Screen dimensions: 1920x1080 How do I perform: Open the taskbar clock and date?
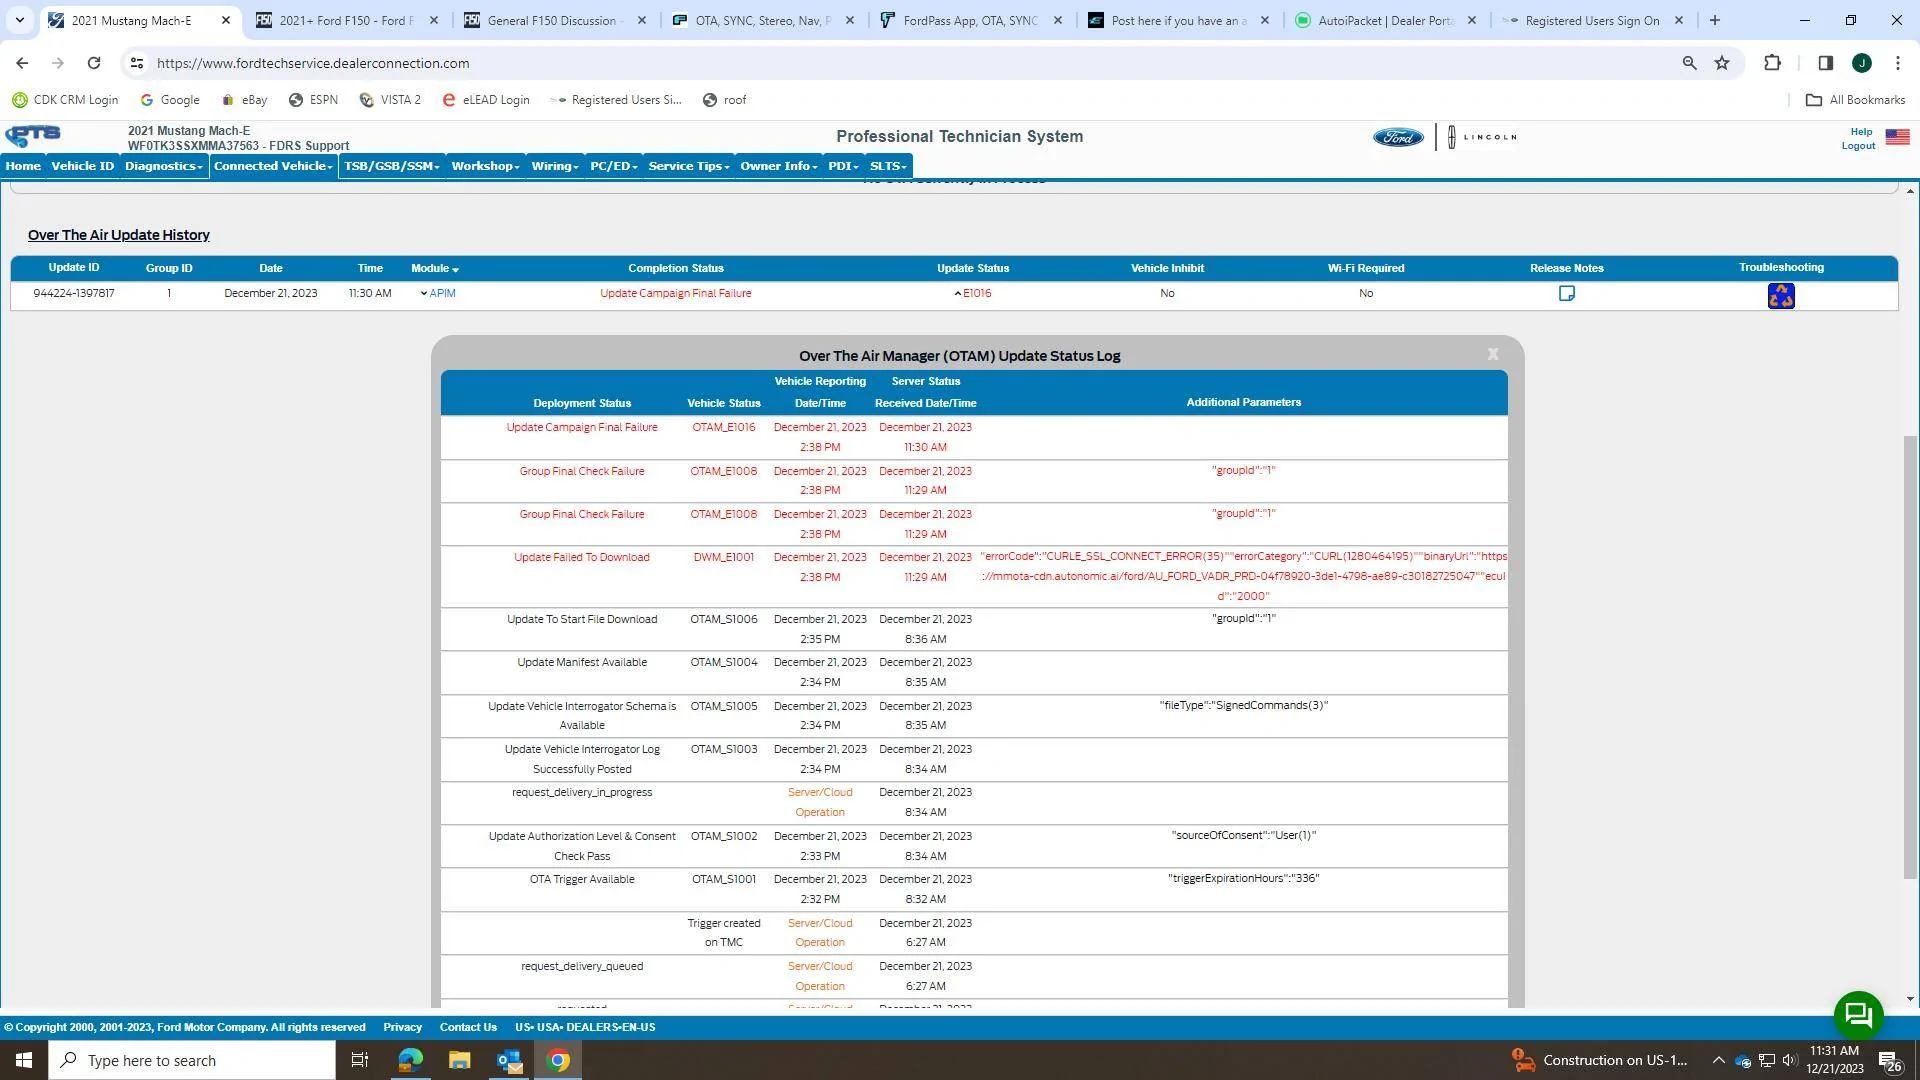point(1835,1060)
